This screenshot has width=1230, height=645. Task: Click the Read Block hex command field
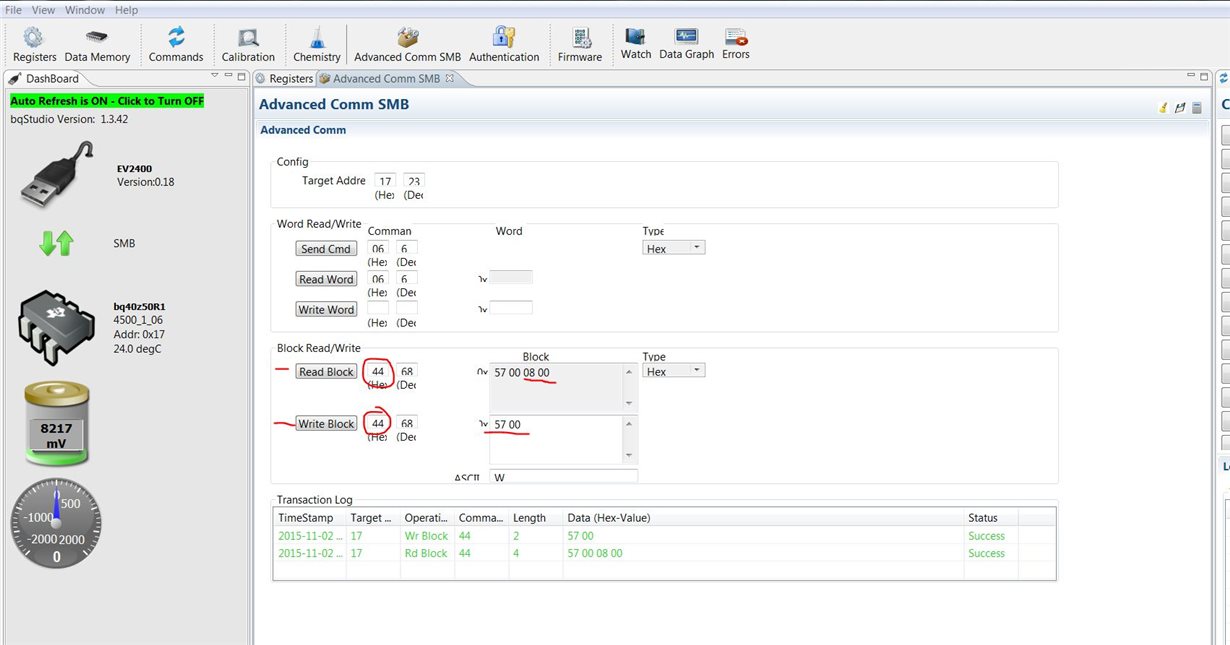click(378, 371)
